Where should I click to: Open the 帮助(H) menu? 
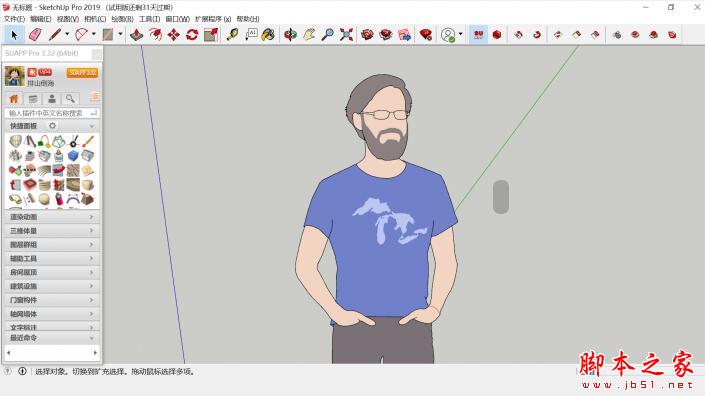coord(248,19)
